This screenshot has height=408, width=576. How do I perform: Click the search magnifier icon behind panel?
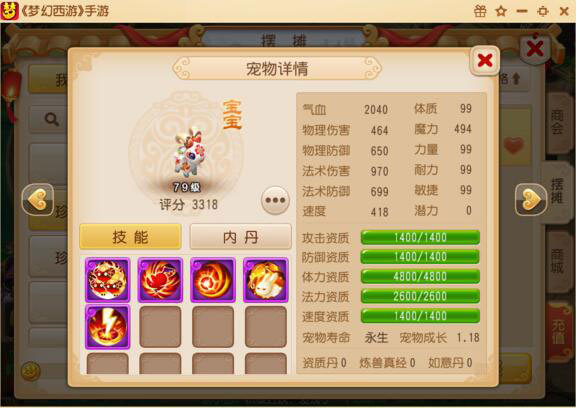point(51,119)
